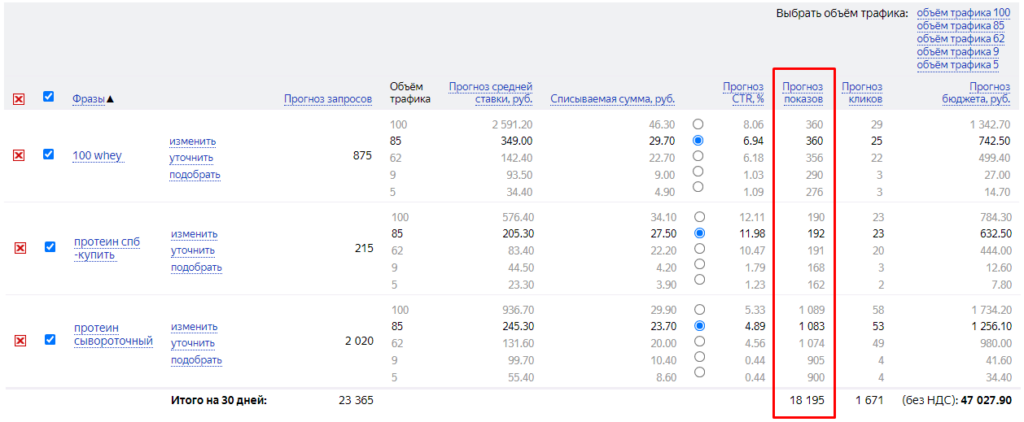Remove the '100 whey' phrase with red X

[18, 155]
